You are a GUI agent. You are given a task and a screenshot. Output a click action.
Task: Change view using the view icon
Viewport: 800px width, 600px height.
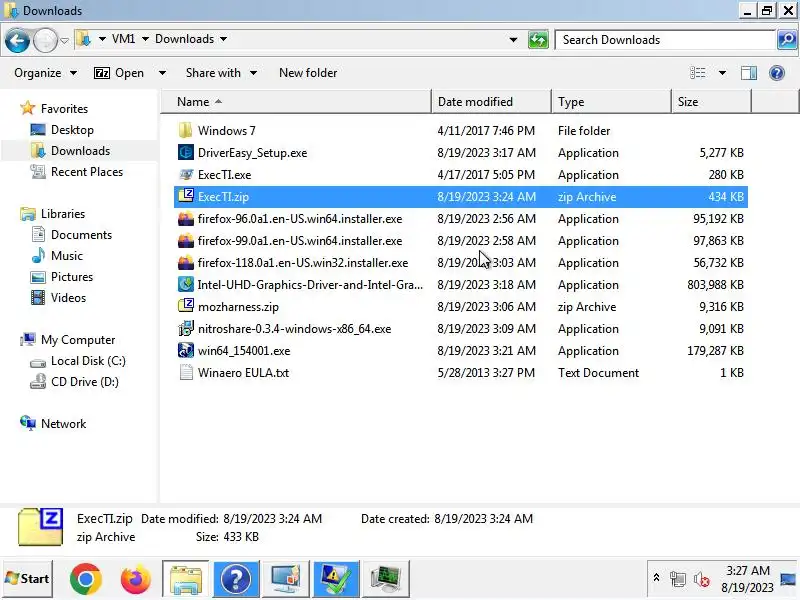697,73
